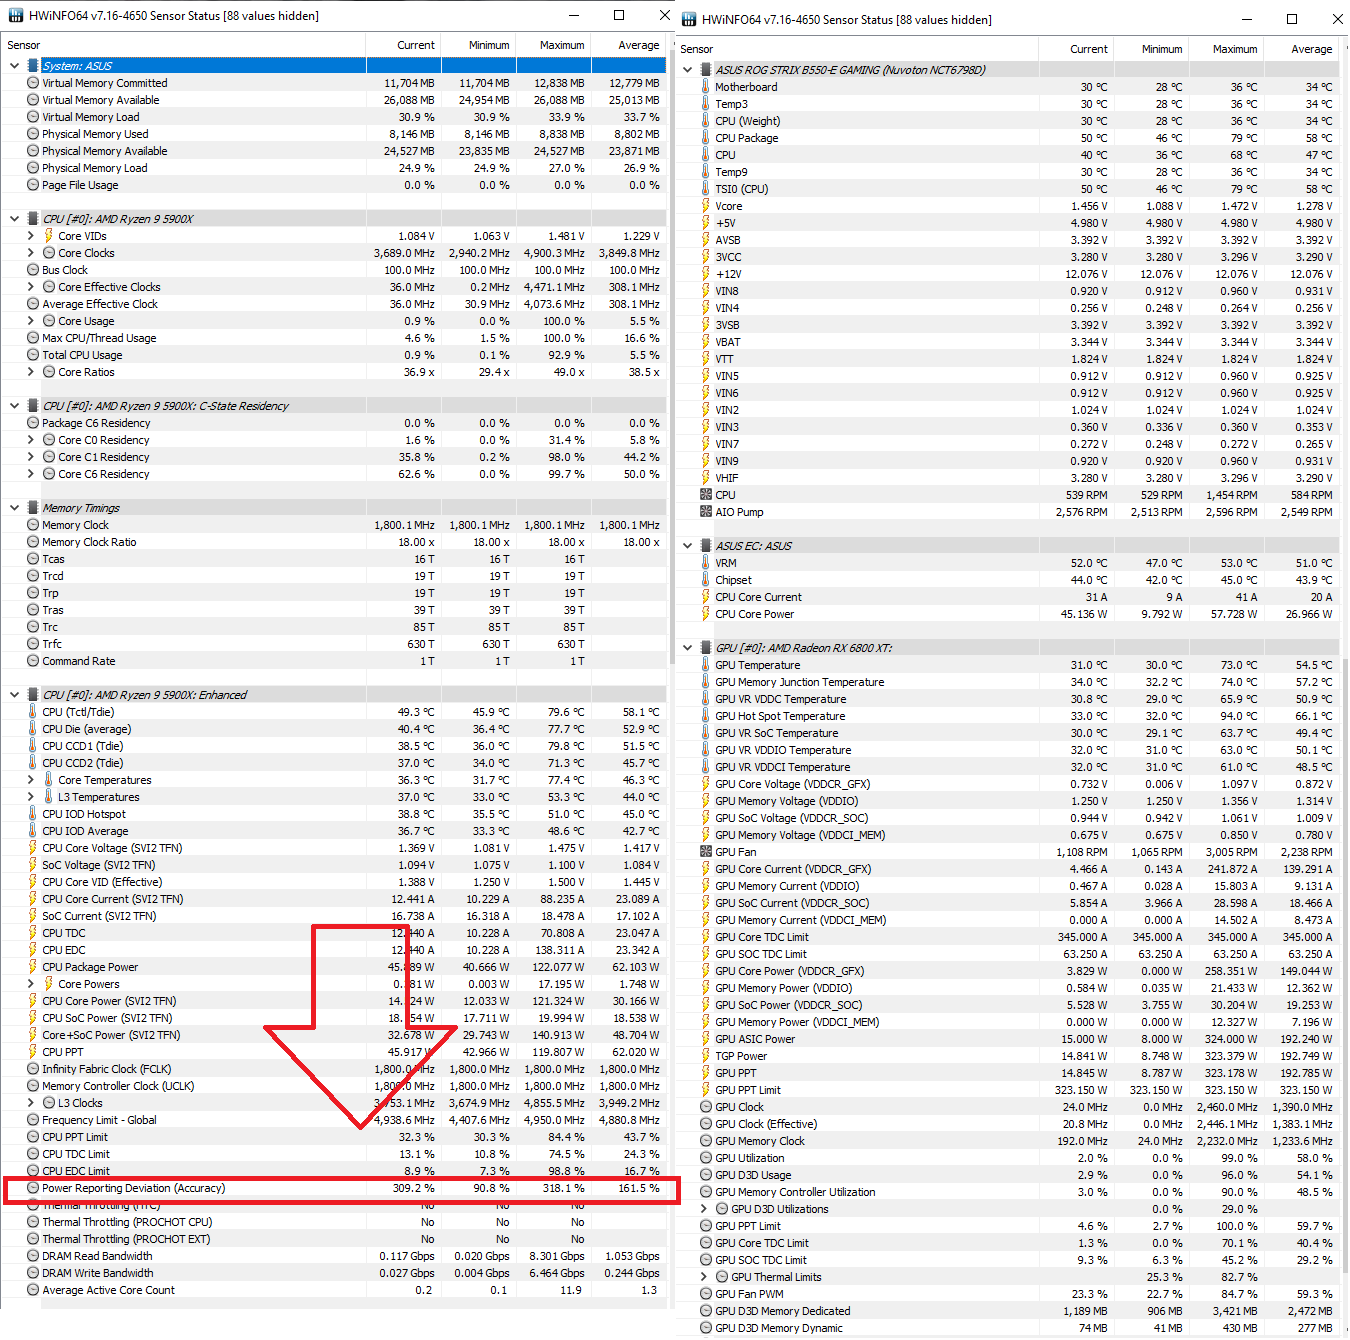Expand the GPU D3D Utilizations row
This screenshot has width=1350, height=1340.
click(x=703, y=1209)
